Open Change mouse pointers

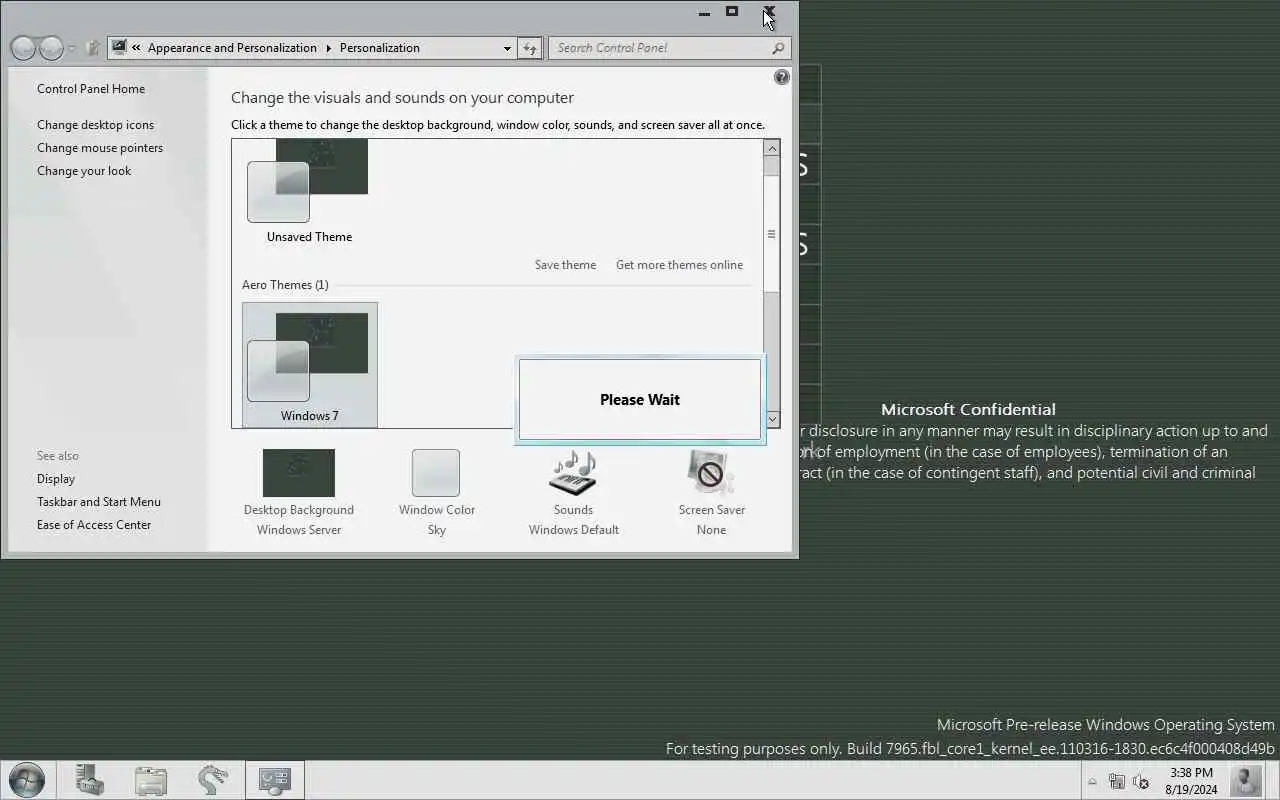(100, 148)
